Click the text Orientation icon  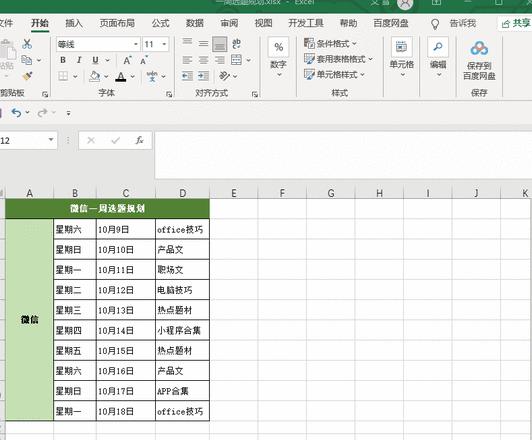(224, 76)
